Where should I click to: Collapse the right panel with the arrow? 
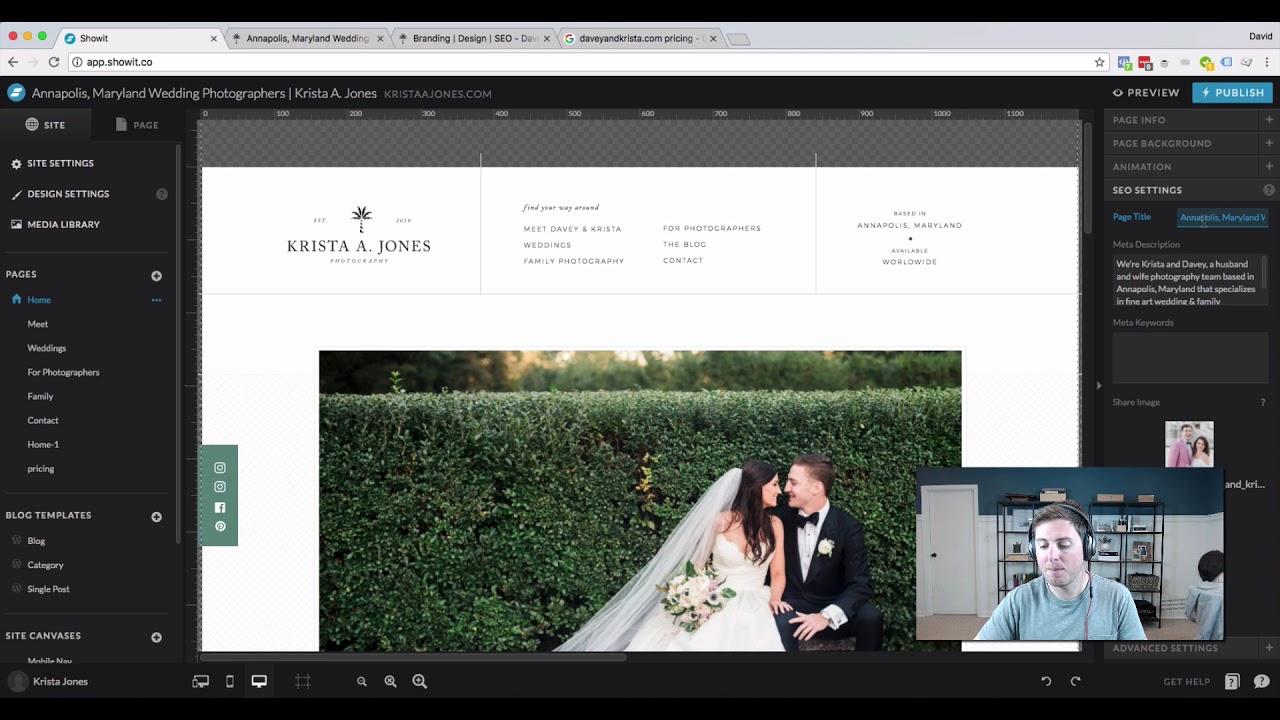1098,385
